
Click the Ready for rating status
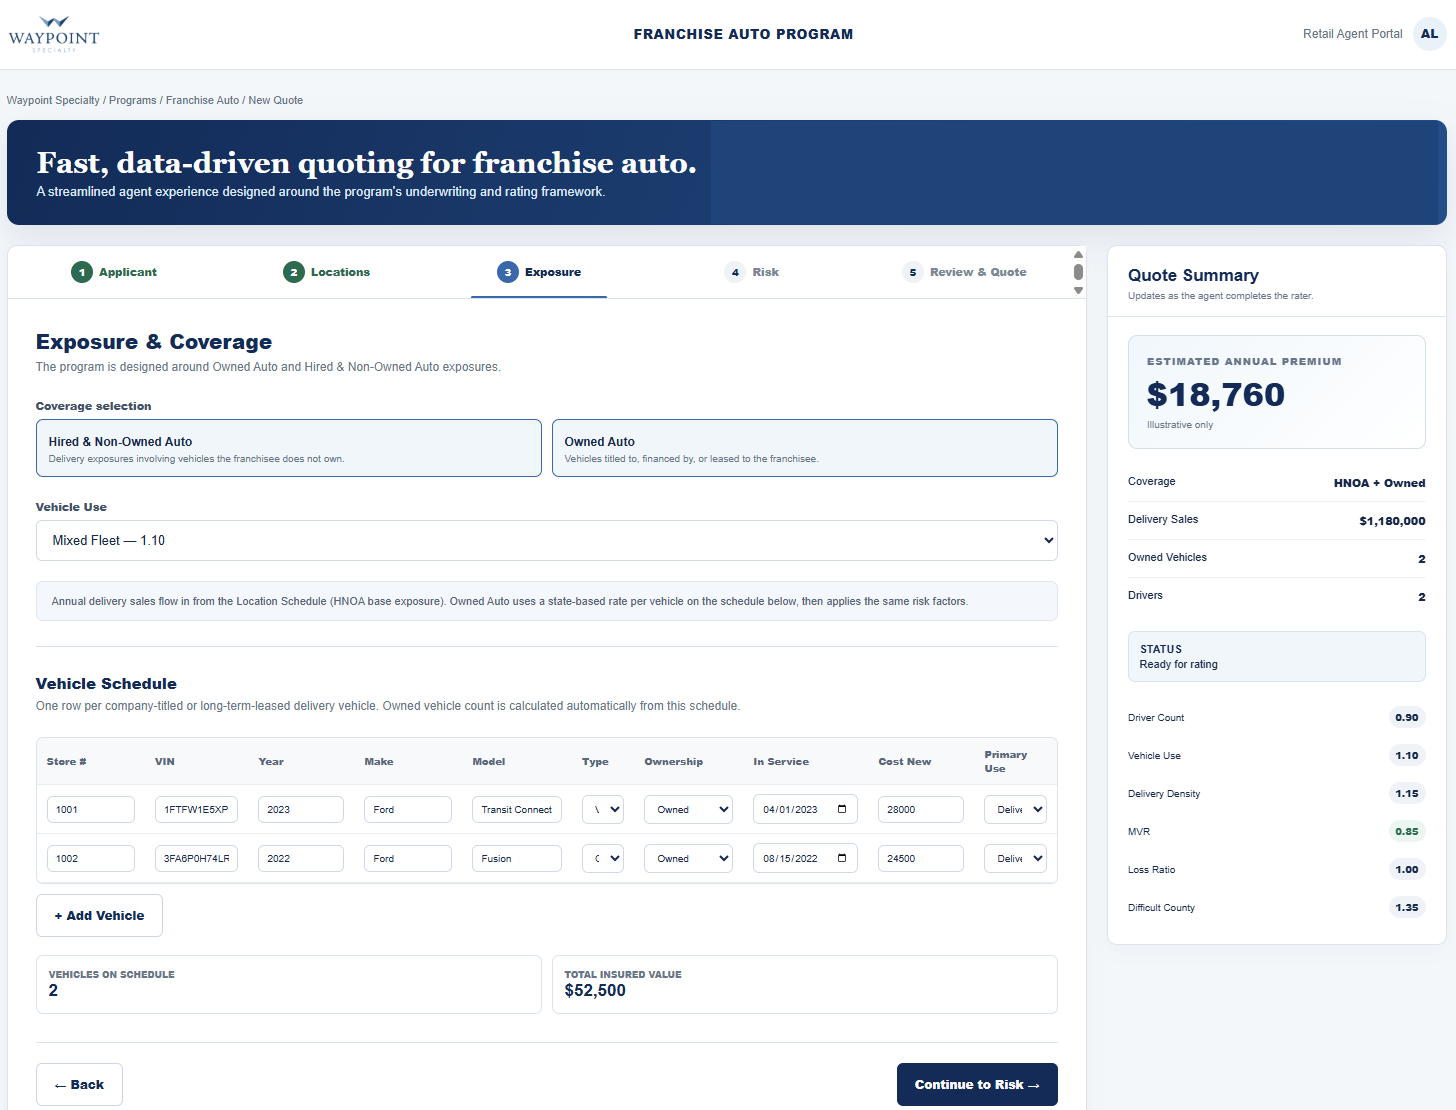click(1179, 664)
